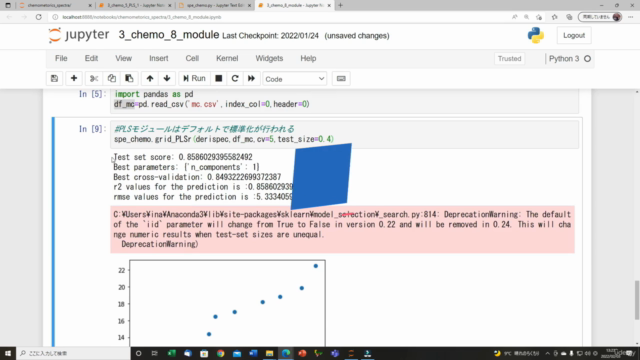Run the selected cell
This screenshot has height=360, width=640.
(194, 78)
